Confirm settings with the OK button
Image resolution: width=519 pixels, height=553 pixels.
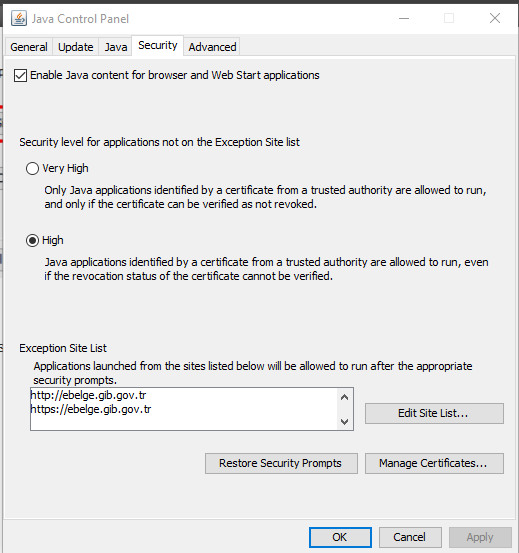[340, 537]
